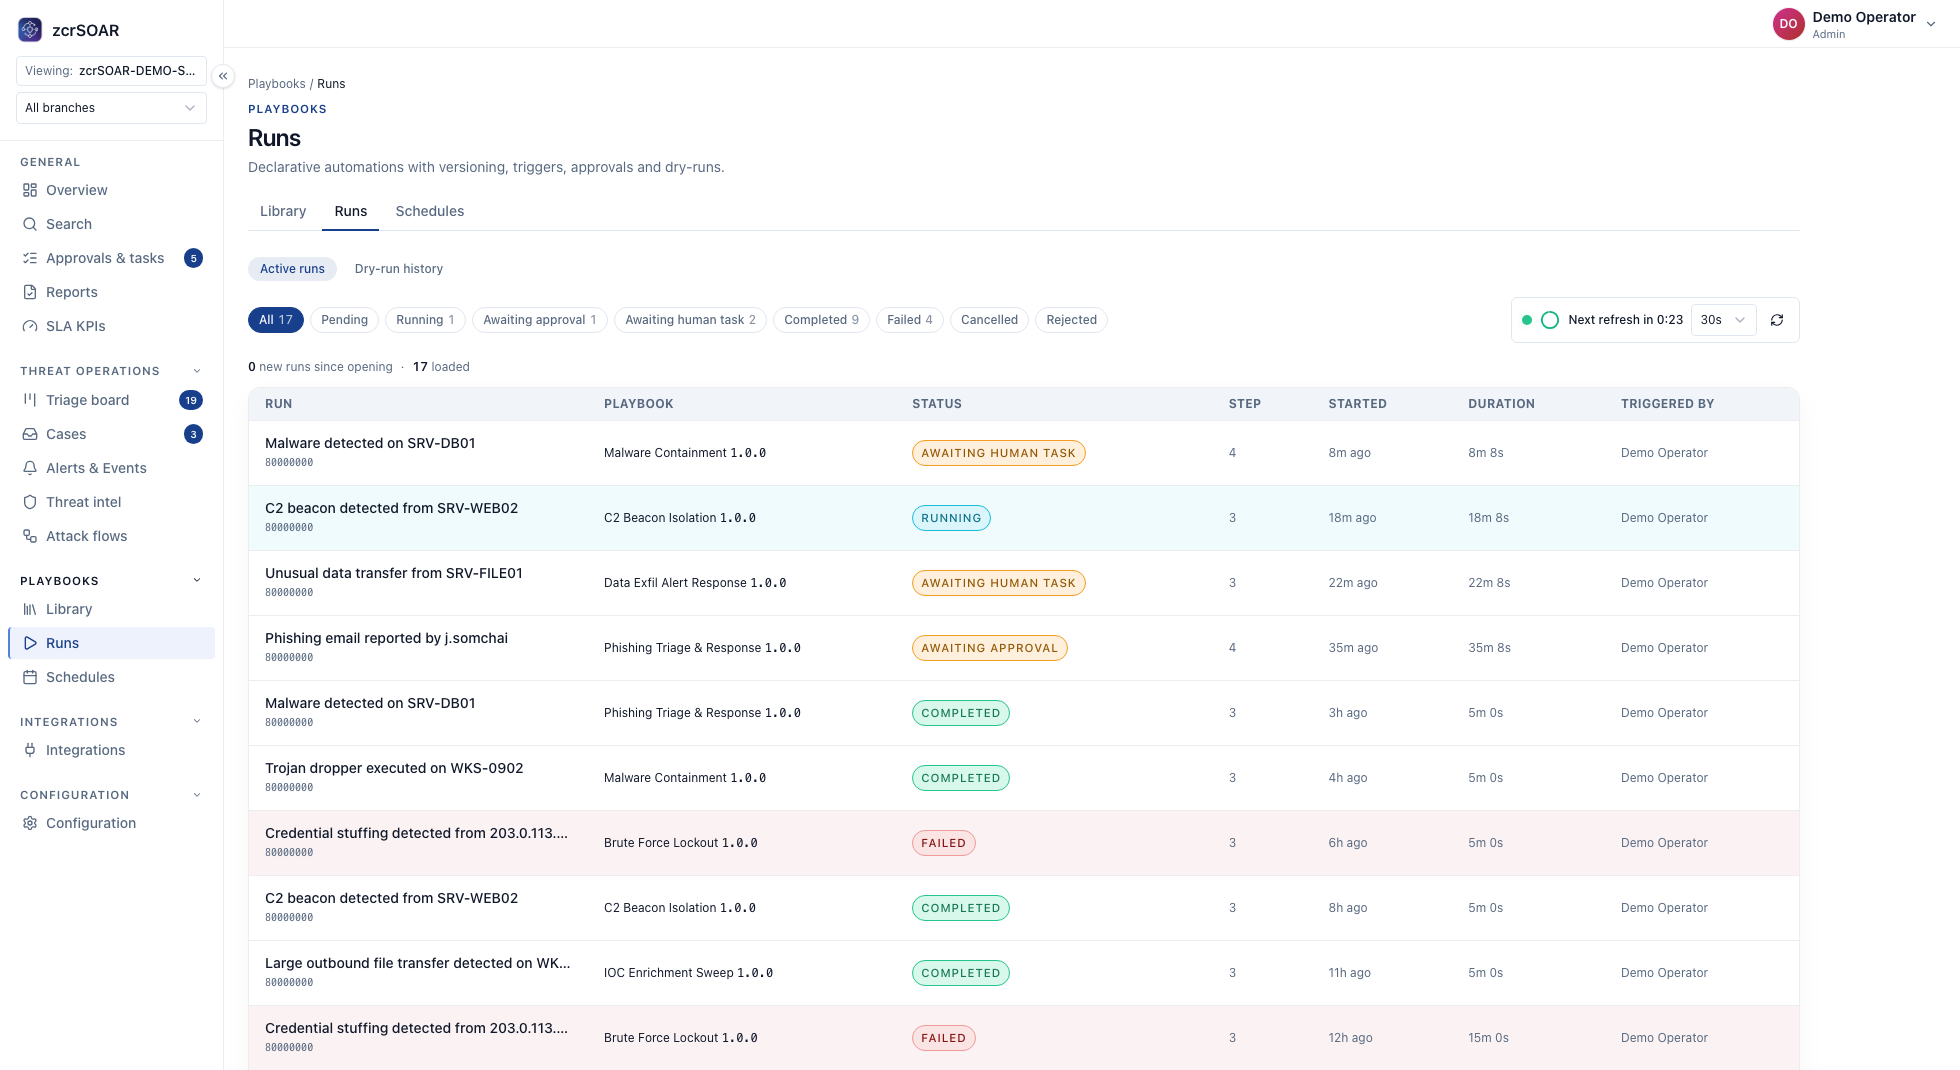The height and width of the screenshot is (1070, 1960).
Task: Open Configuration settings
Action: tap(111, 823)
